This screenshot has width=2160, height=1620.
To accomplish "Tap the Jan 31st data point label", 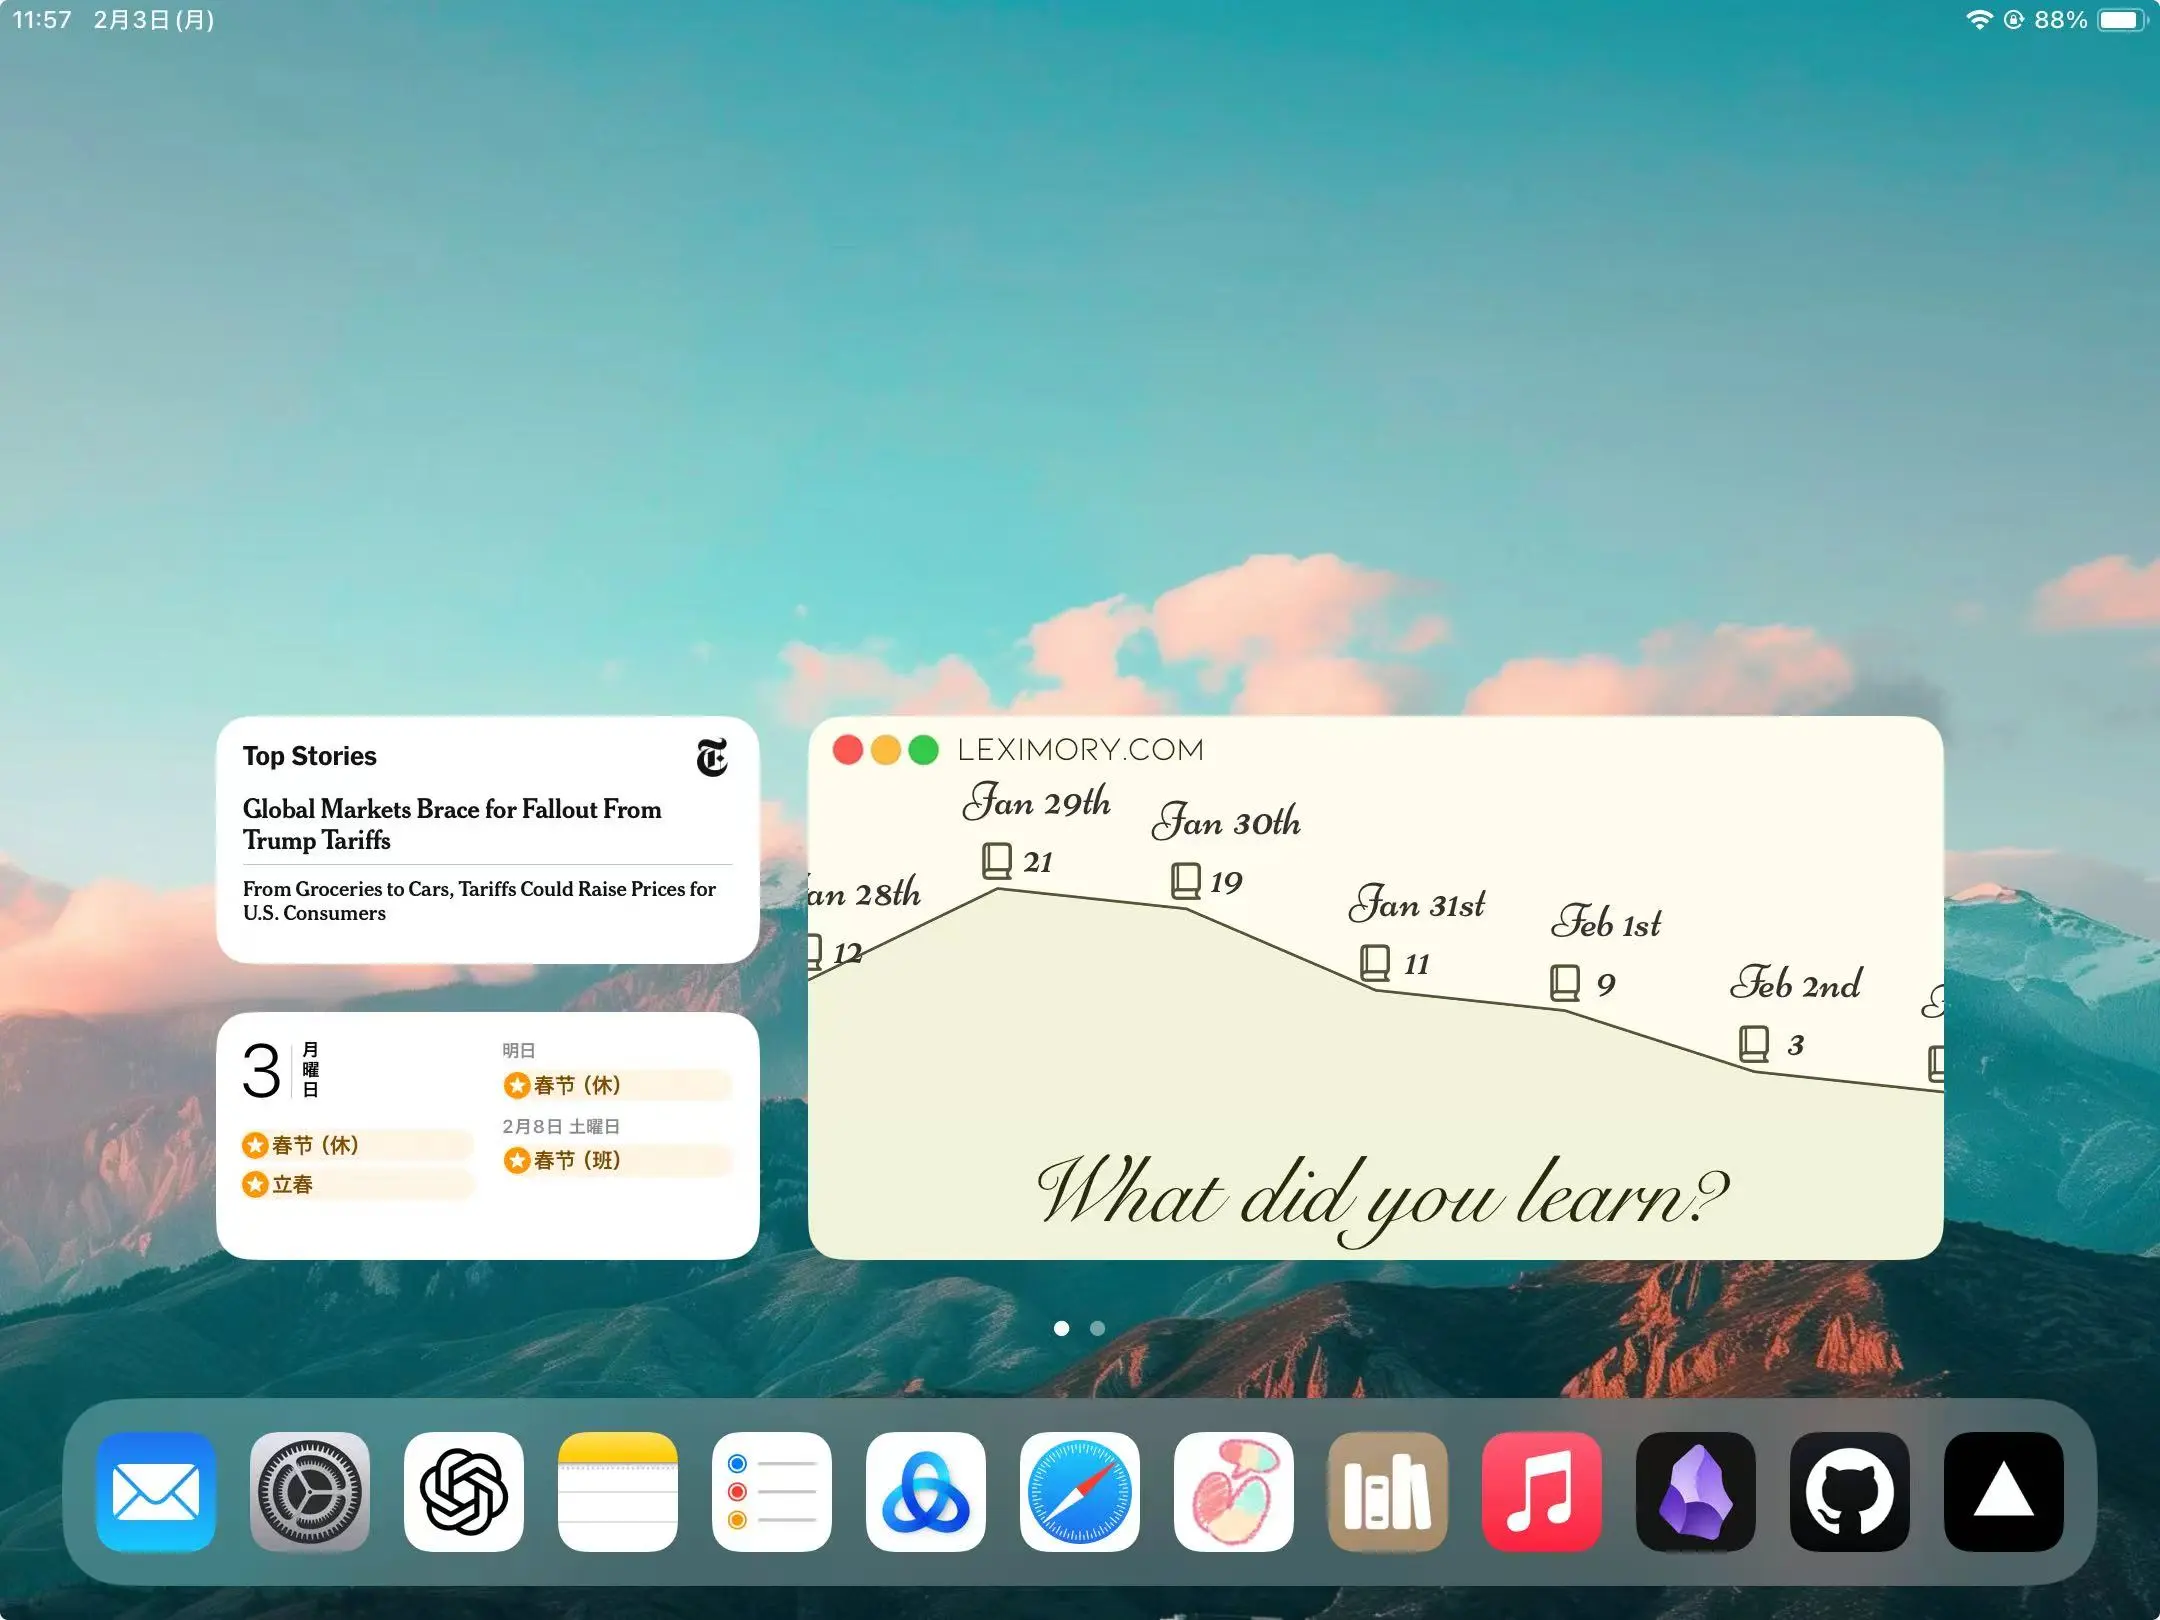I will click(1416, 904).
